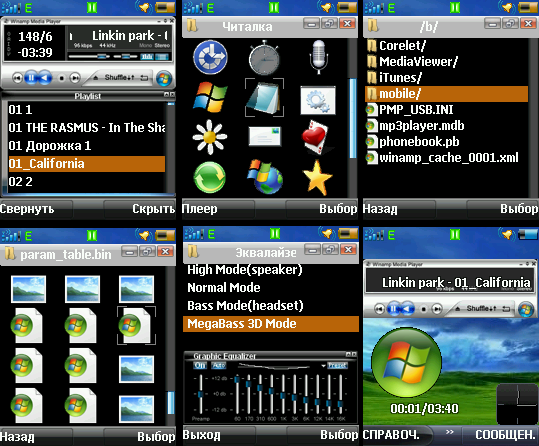This screenshot has width=539, height=446.
Task: Click eject icon in top-left Winamp player
Action: [x=96, y=78]
